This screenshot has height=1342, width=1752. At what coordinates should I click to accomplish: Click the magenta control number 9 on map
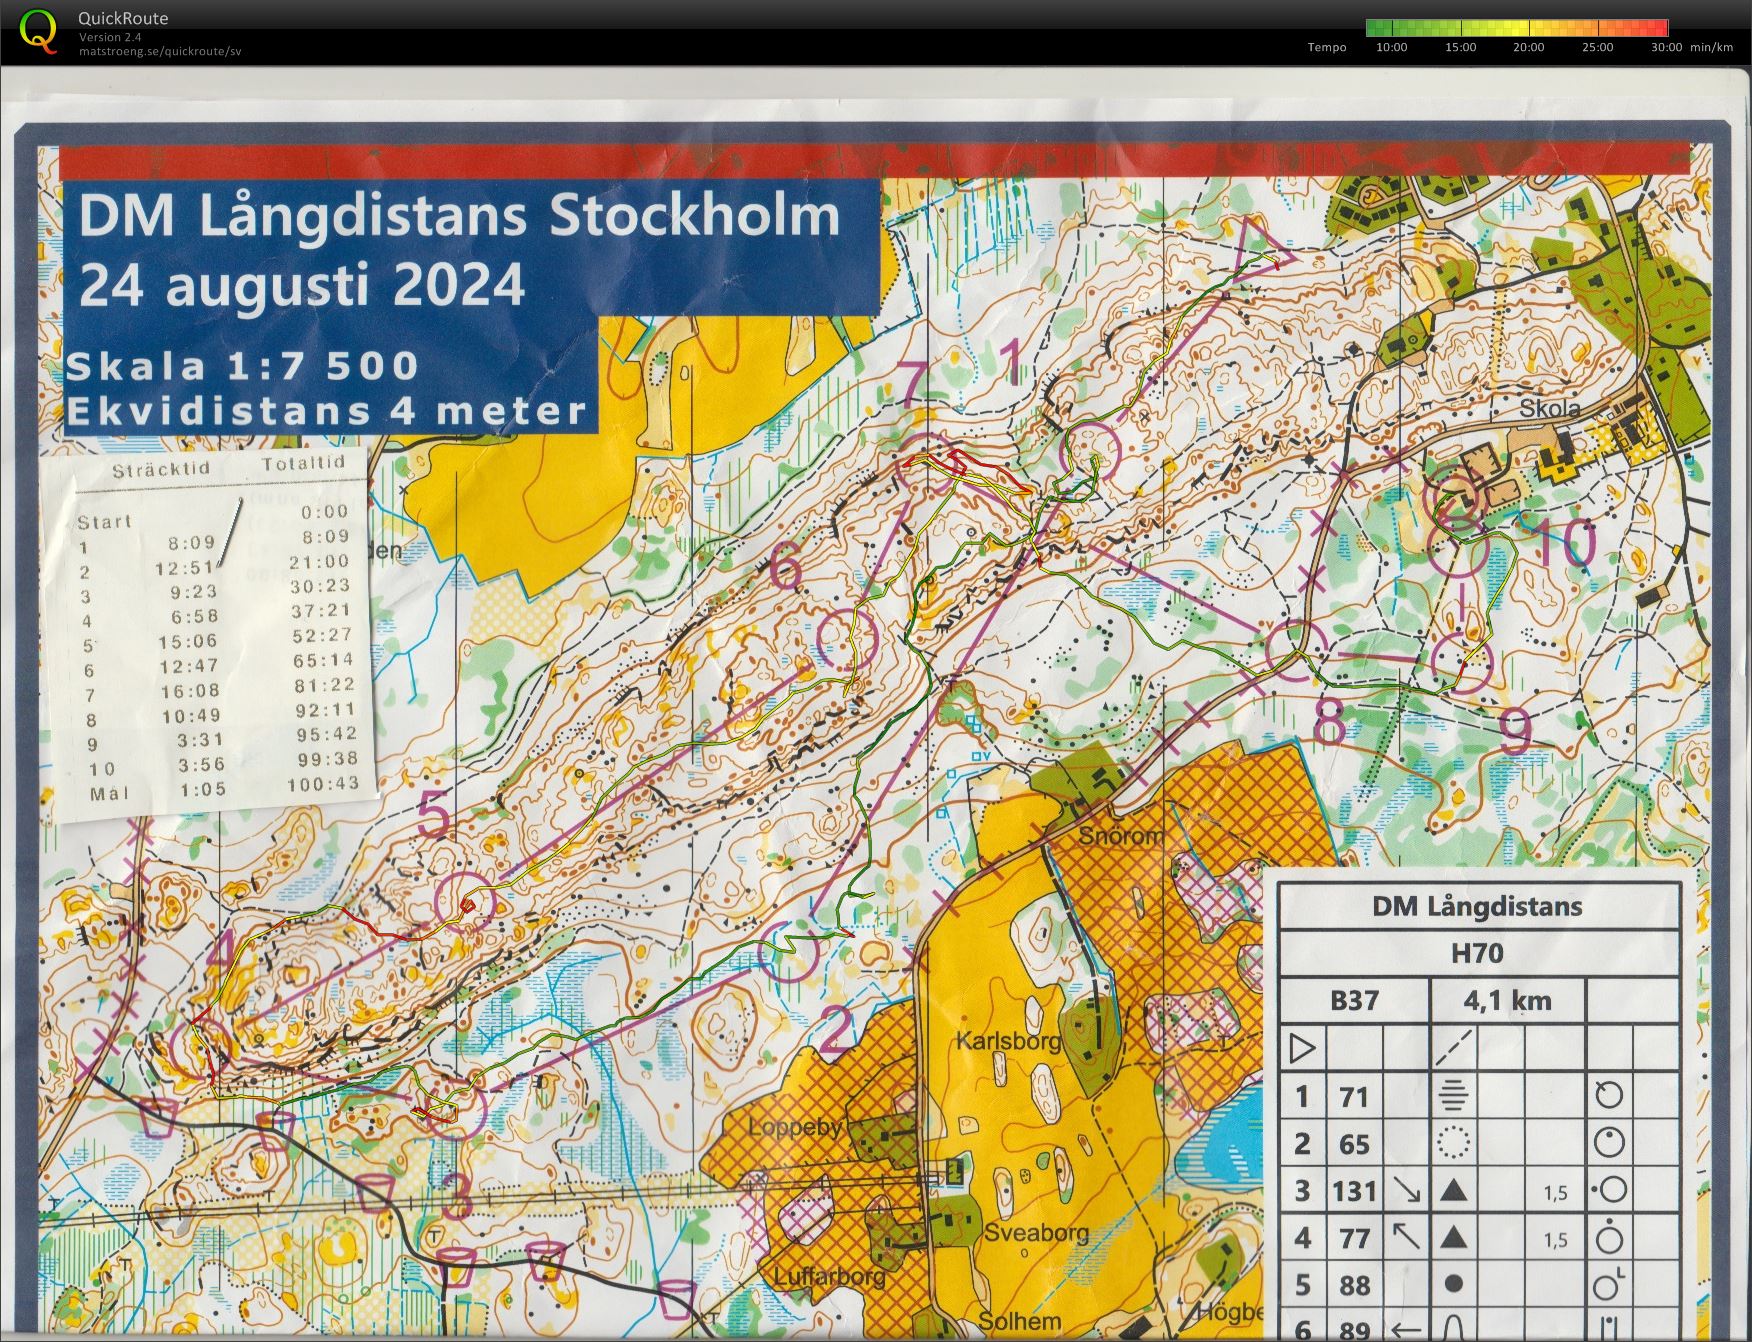(1515, 731)
